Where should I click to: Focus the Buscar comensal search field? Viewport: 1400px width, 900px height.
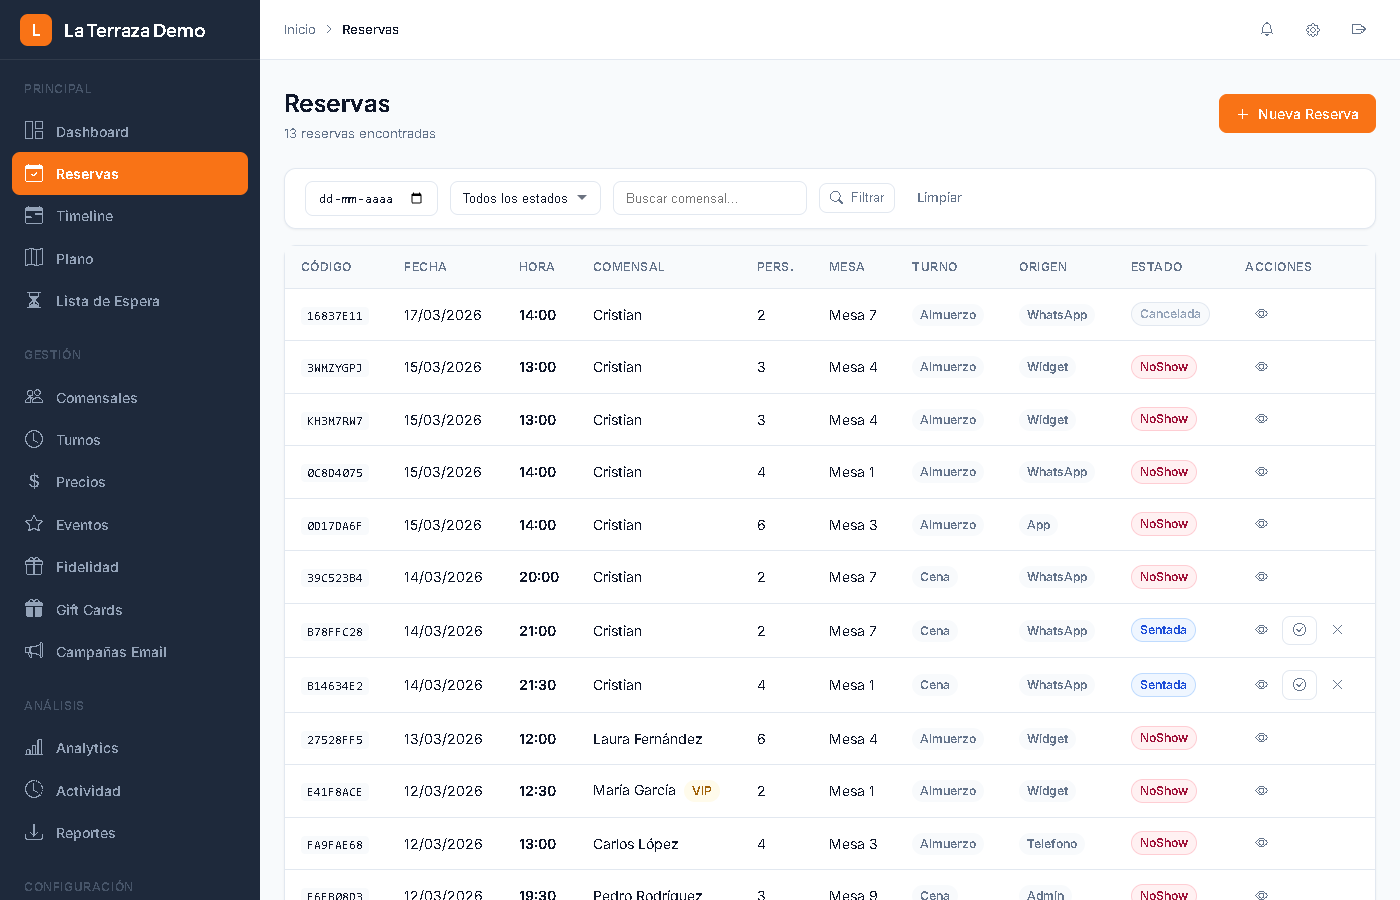pos(710,198)
